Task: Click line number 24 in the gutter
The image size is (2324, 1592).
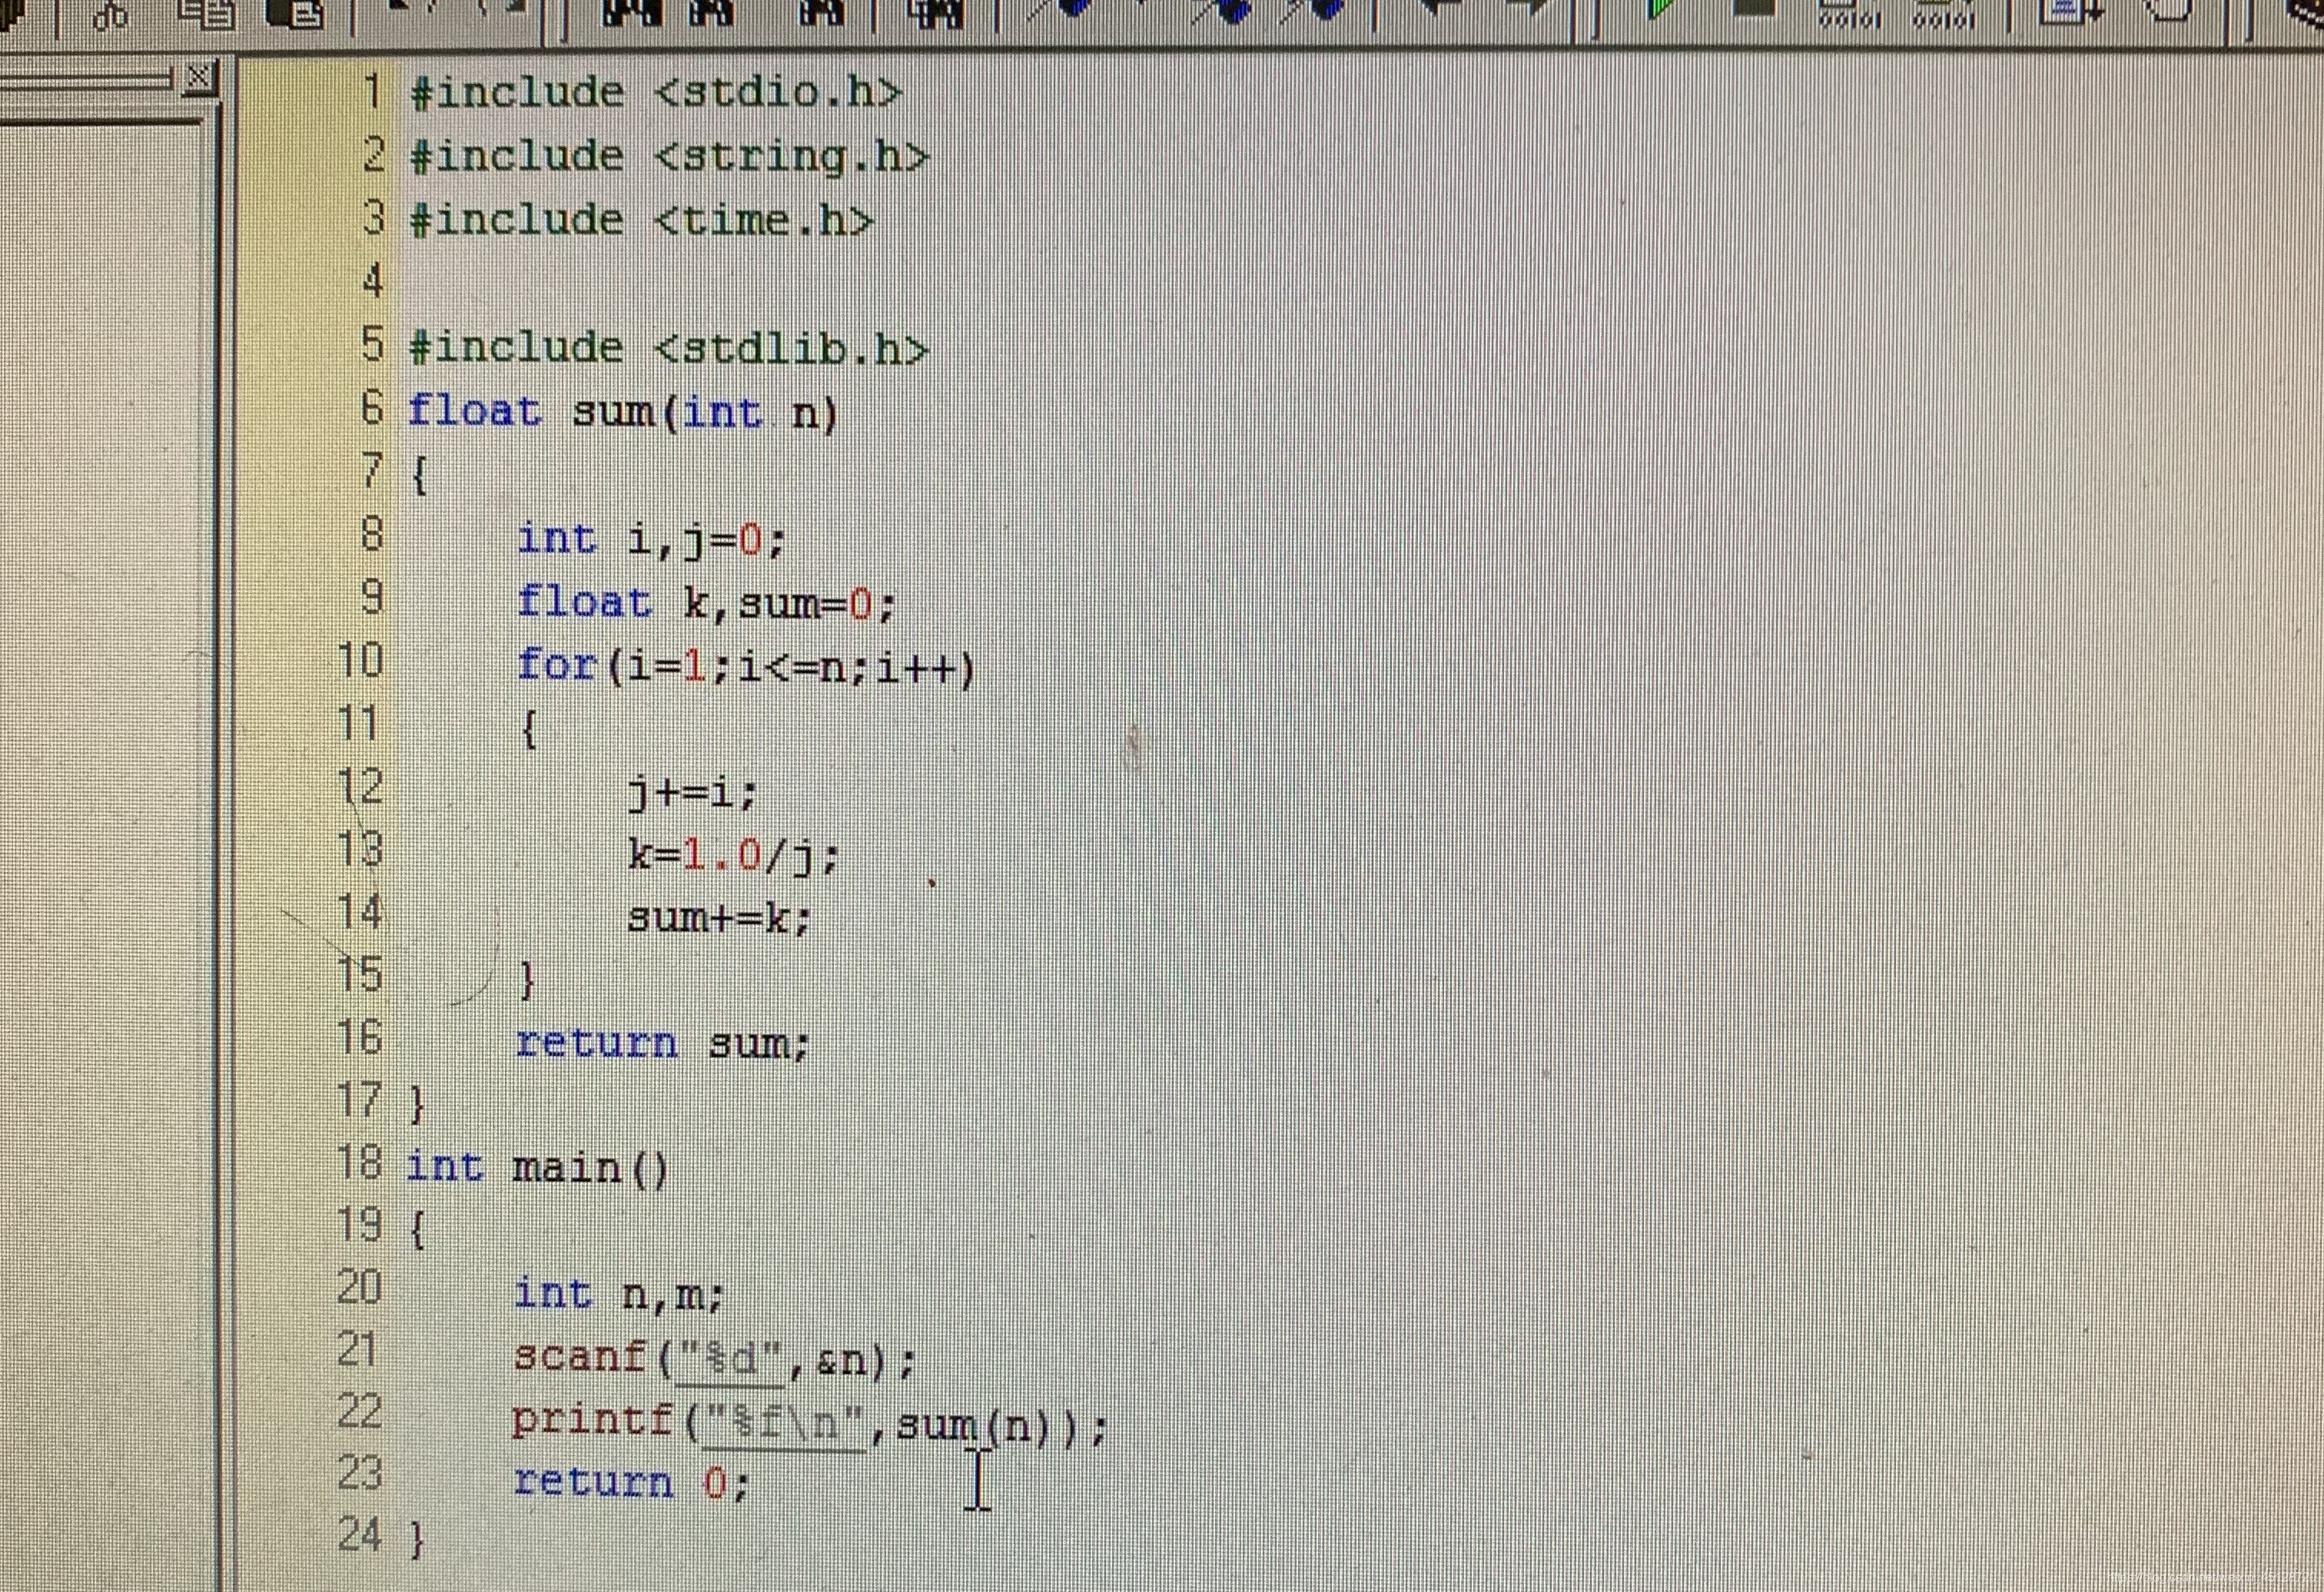Action: click(360, 1536)
